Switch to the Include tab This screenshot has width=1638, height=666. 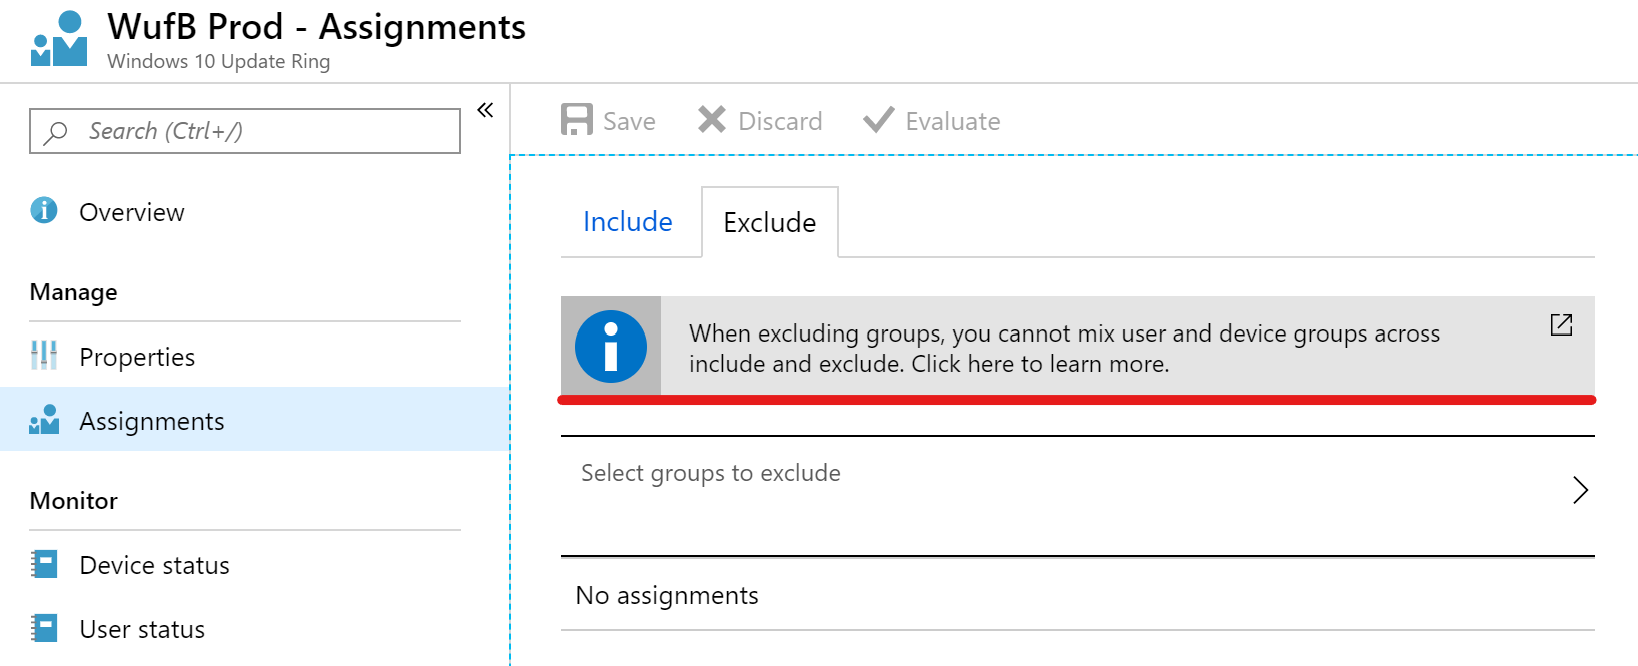[x=628, y=222]
